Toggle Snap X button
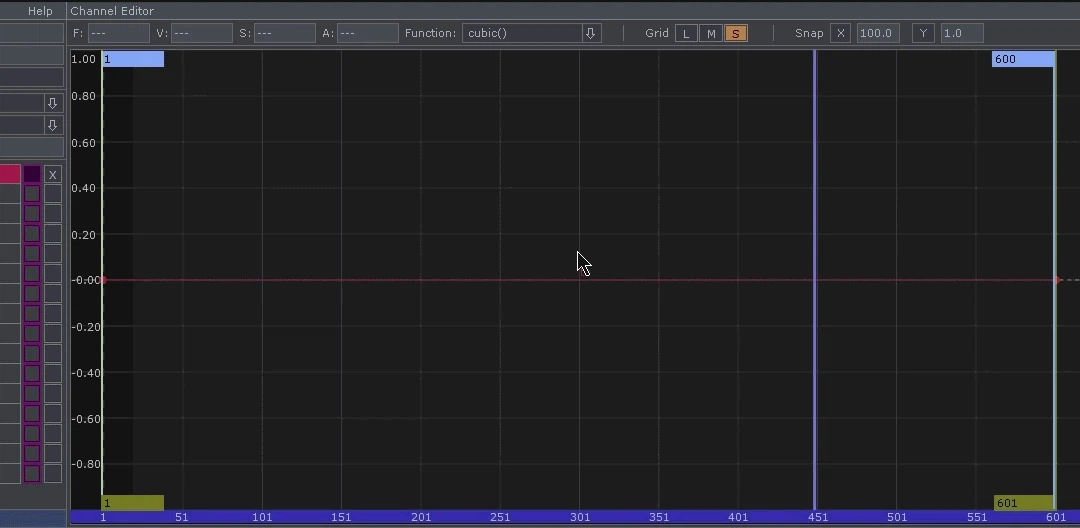 pyautogui.click(x=840, y=33)
